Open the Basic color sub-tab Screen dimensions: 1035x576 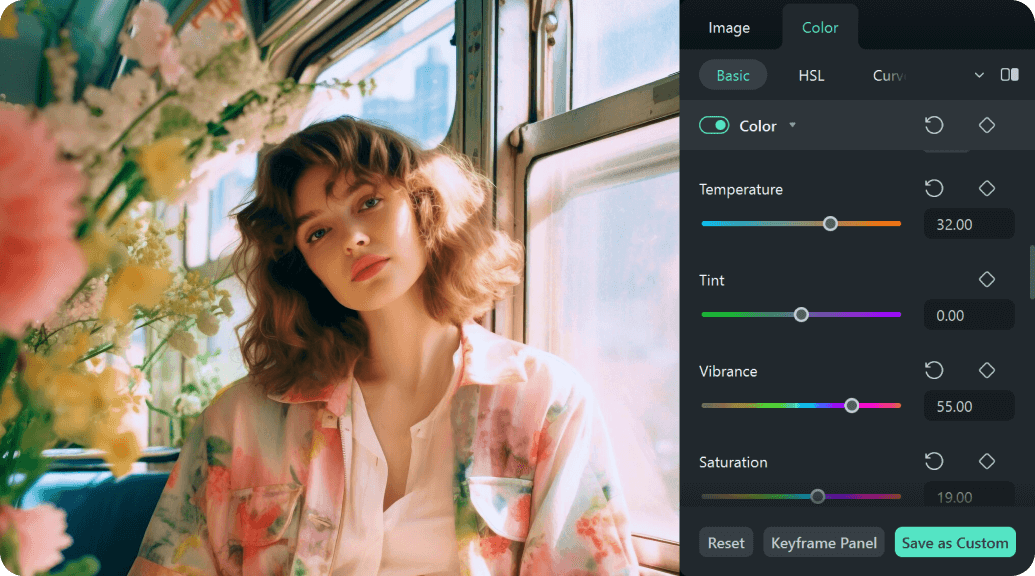pyautogui.click(x=733, y=75)
